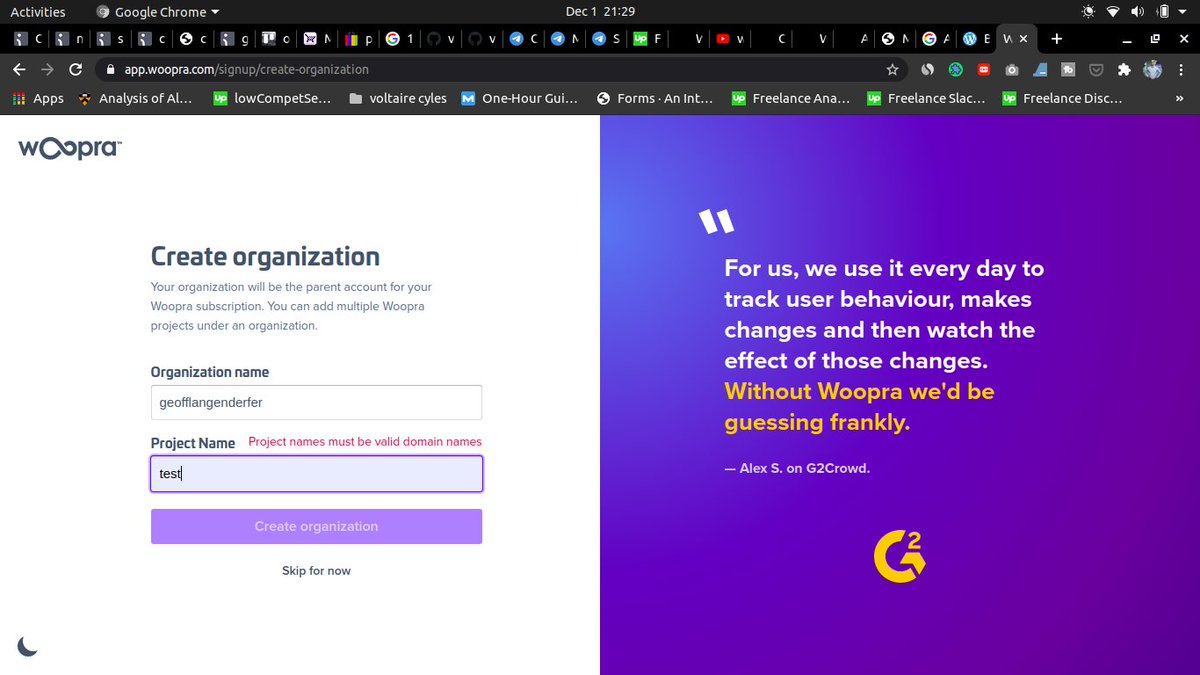Open the 'lowCompetSe...' bookmark
Viewport: 1200px width, 675px height.
(x=272, y=98)
